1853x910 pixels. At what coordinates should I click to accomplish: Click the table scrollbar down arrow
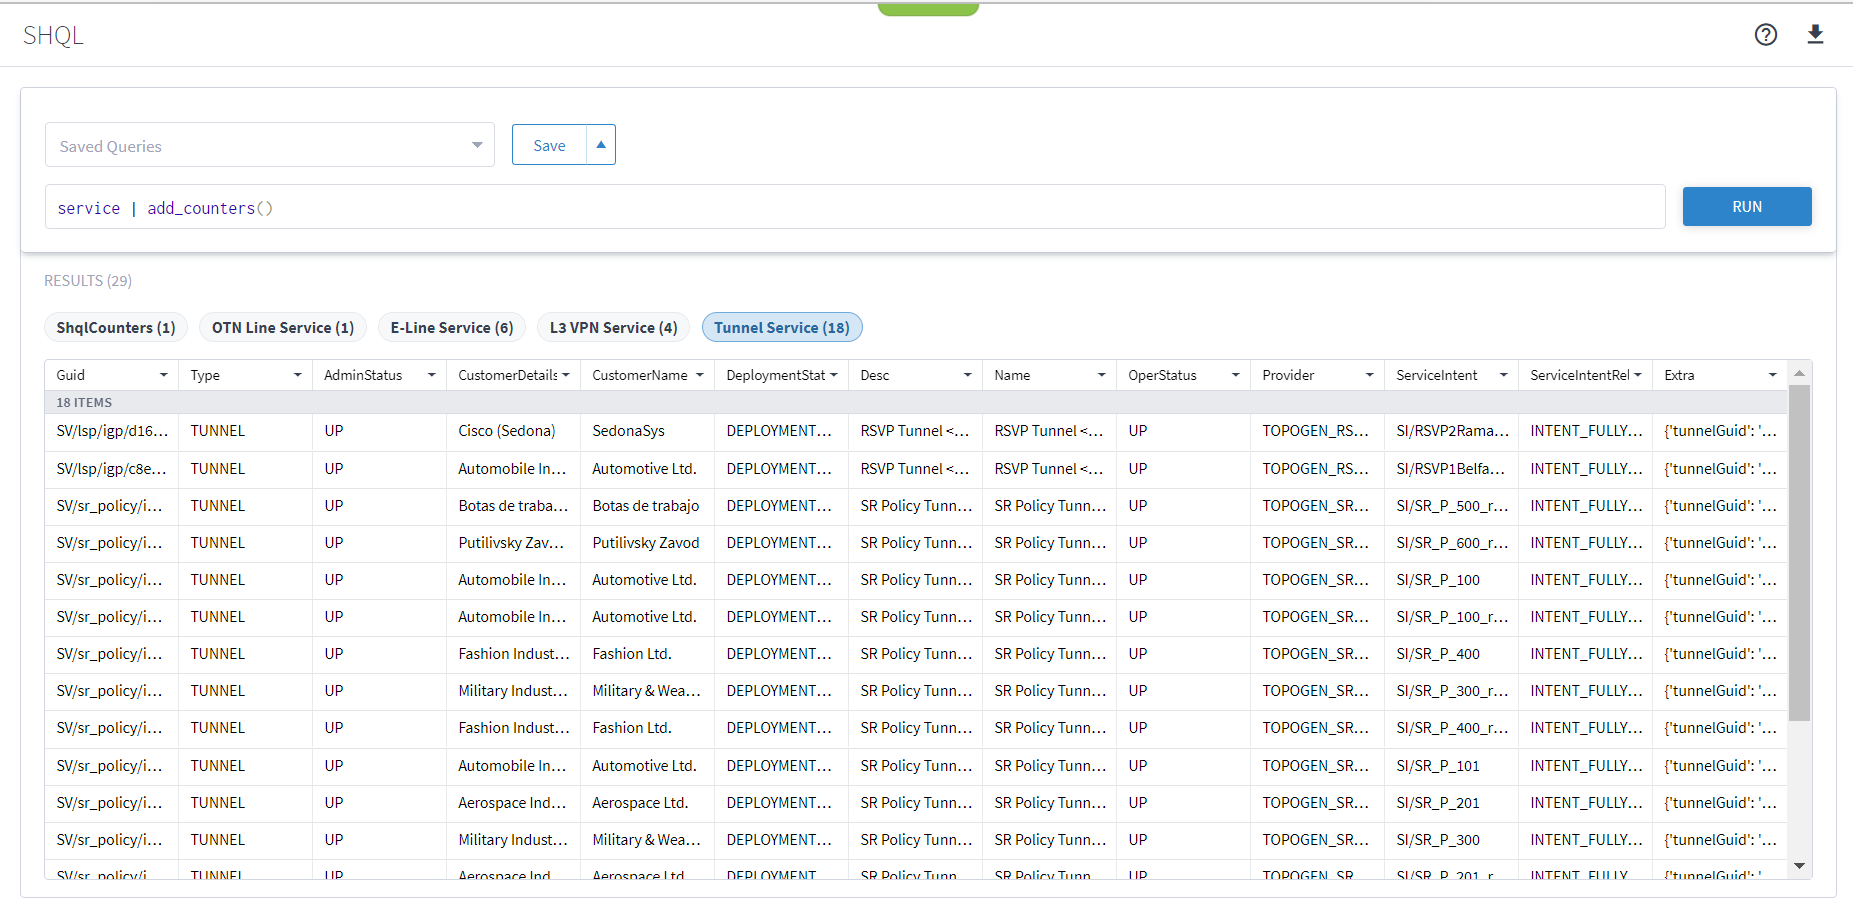pyautogui.click(x=1799, y=866)
